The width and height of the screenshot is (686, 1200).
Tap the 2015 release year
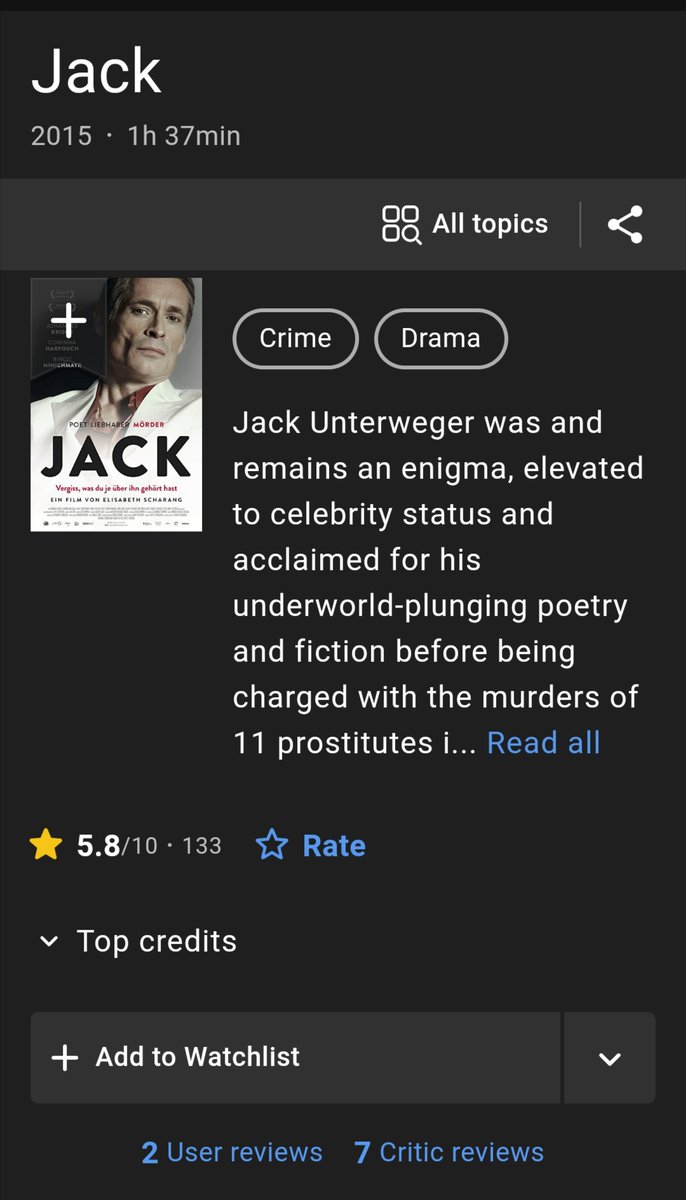[x=61, y=135]
